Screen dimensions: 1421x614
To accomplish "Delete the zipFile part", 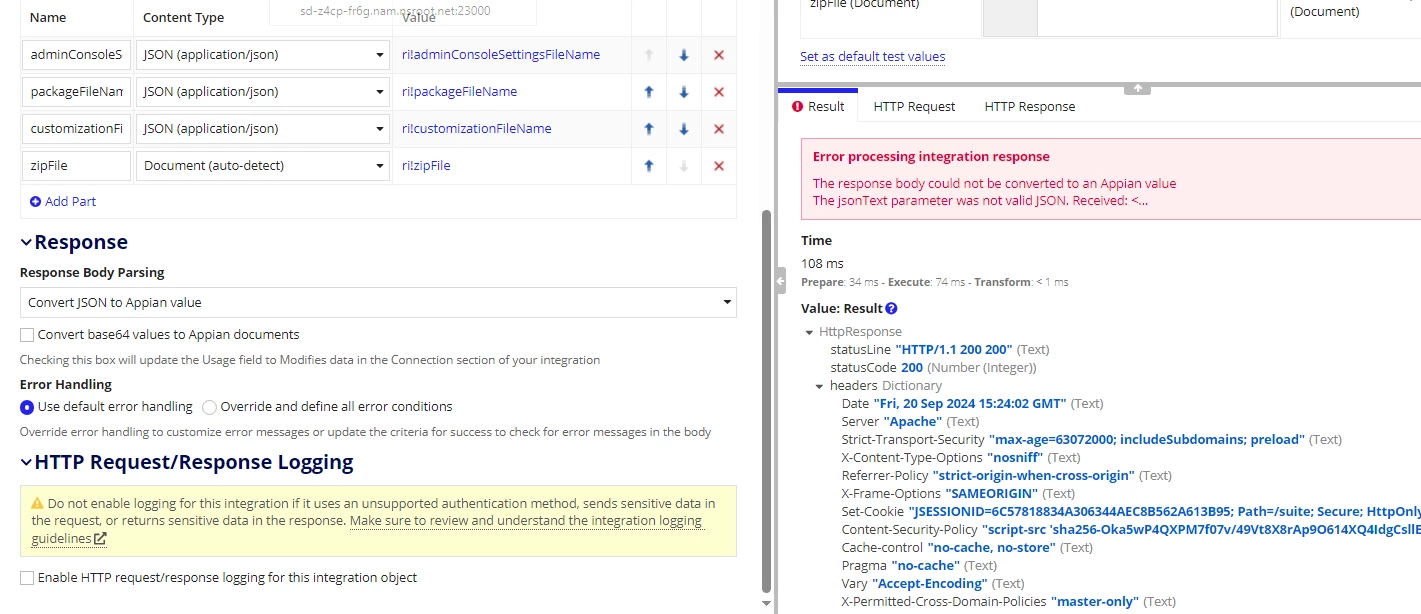I will (x=718, y=166).
